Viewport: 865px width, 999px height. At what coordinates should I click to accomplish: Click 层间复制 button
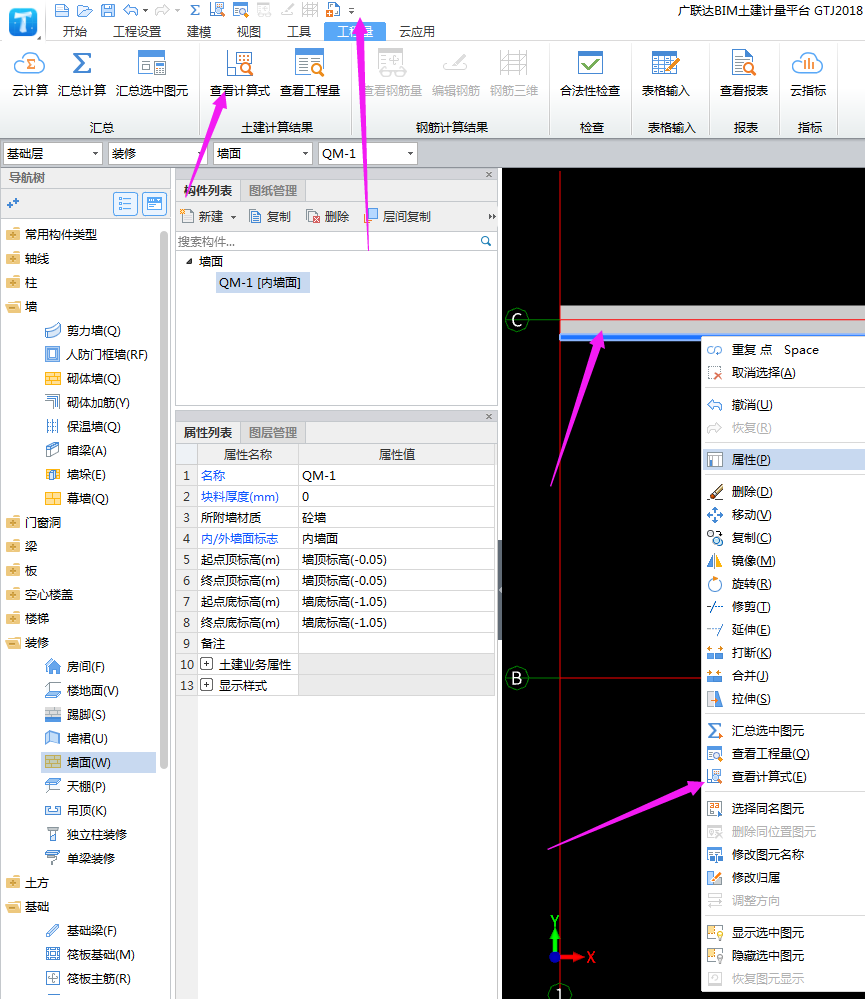click(398, 217)
